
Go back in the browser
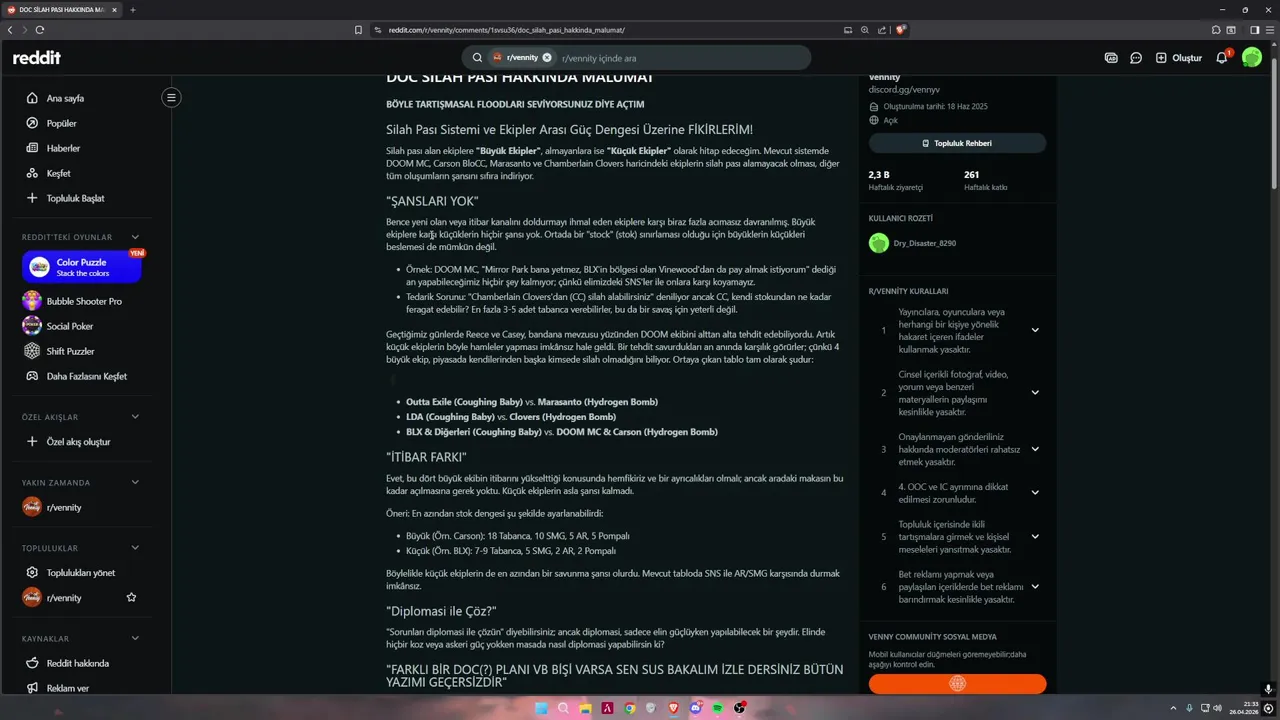11,30
